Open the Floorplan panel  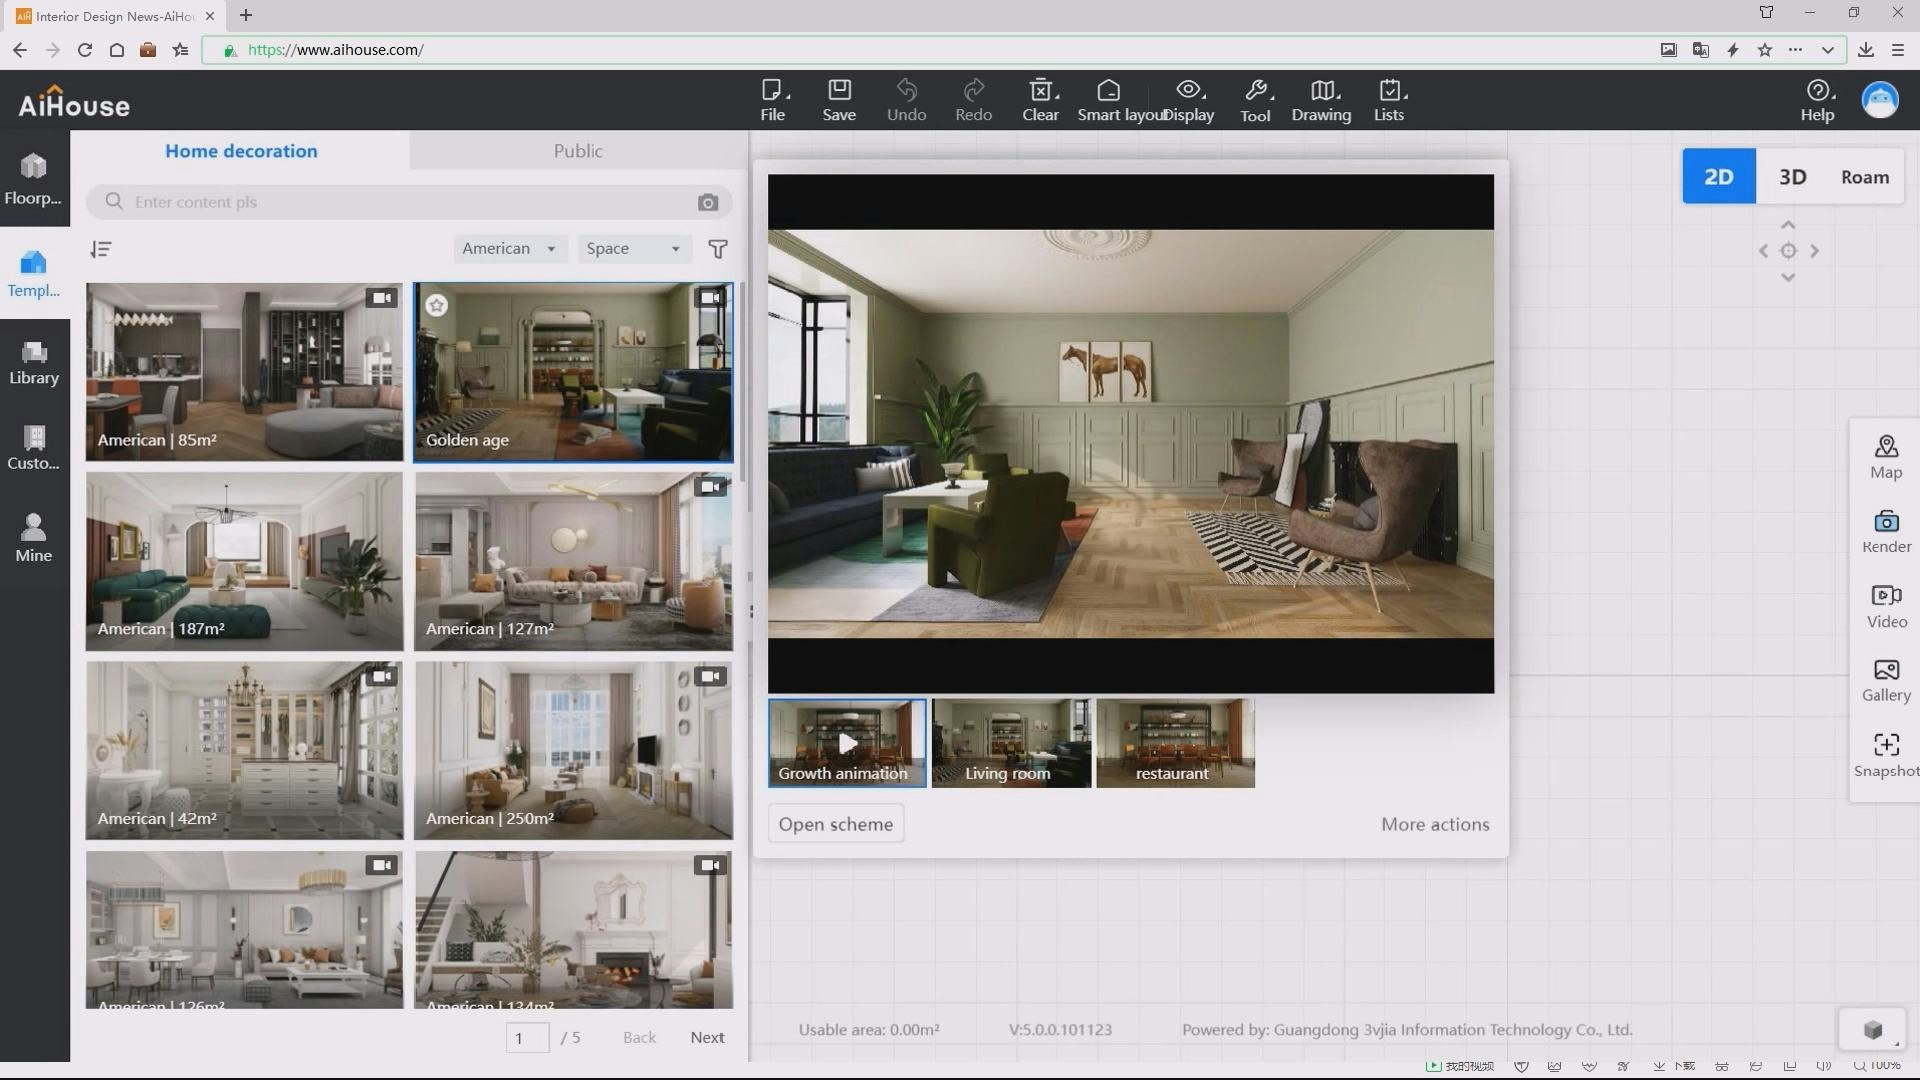pos(33,178)
